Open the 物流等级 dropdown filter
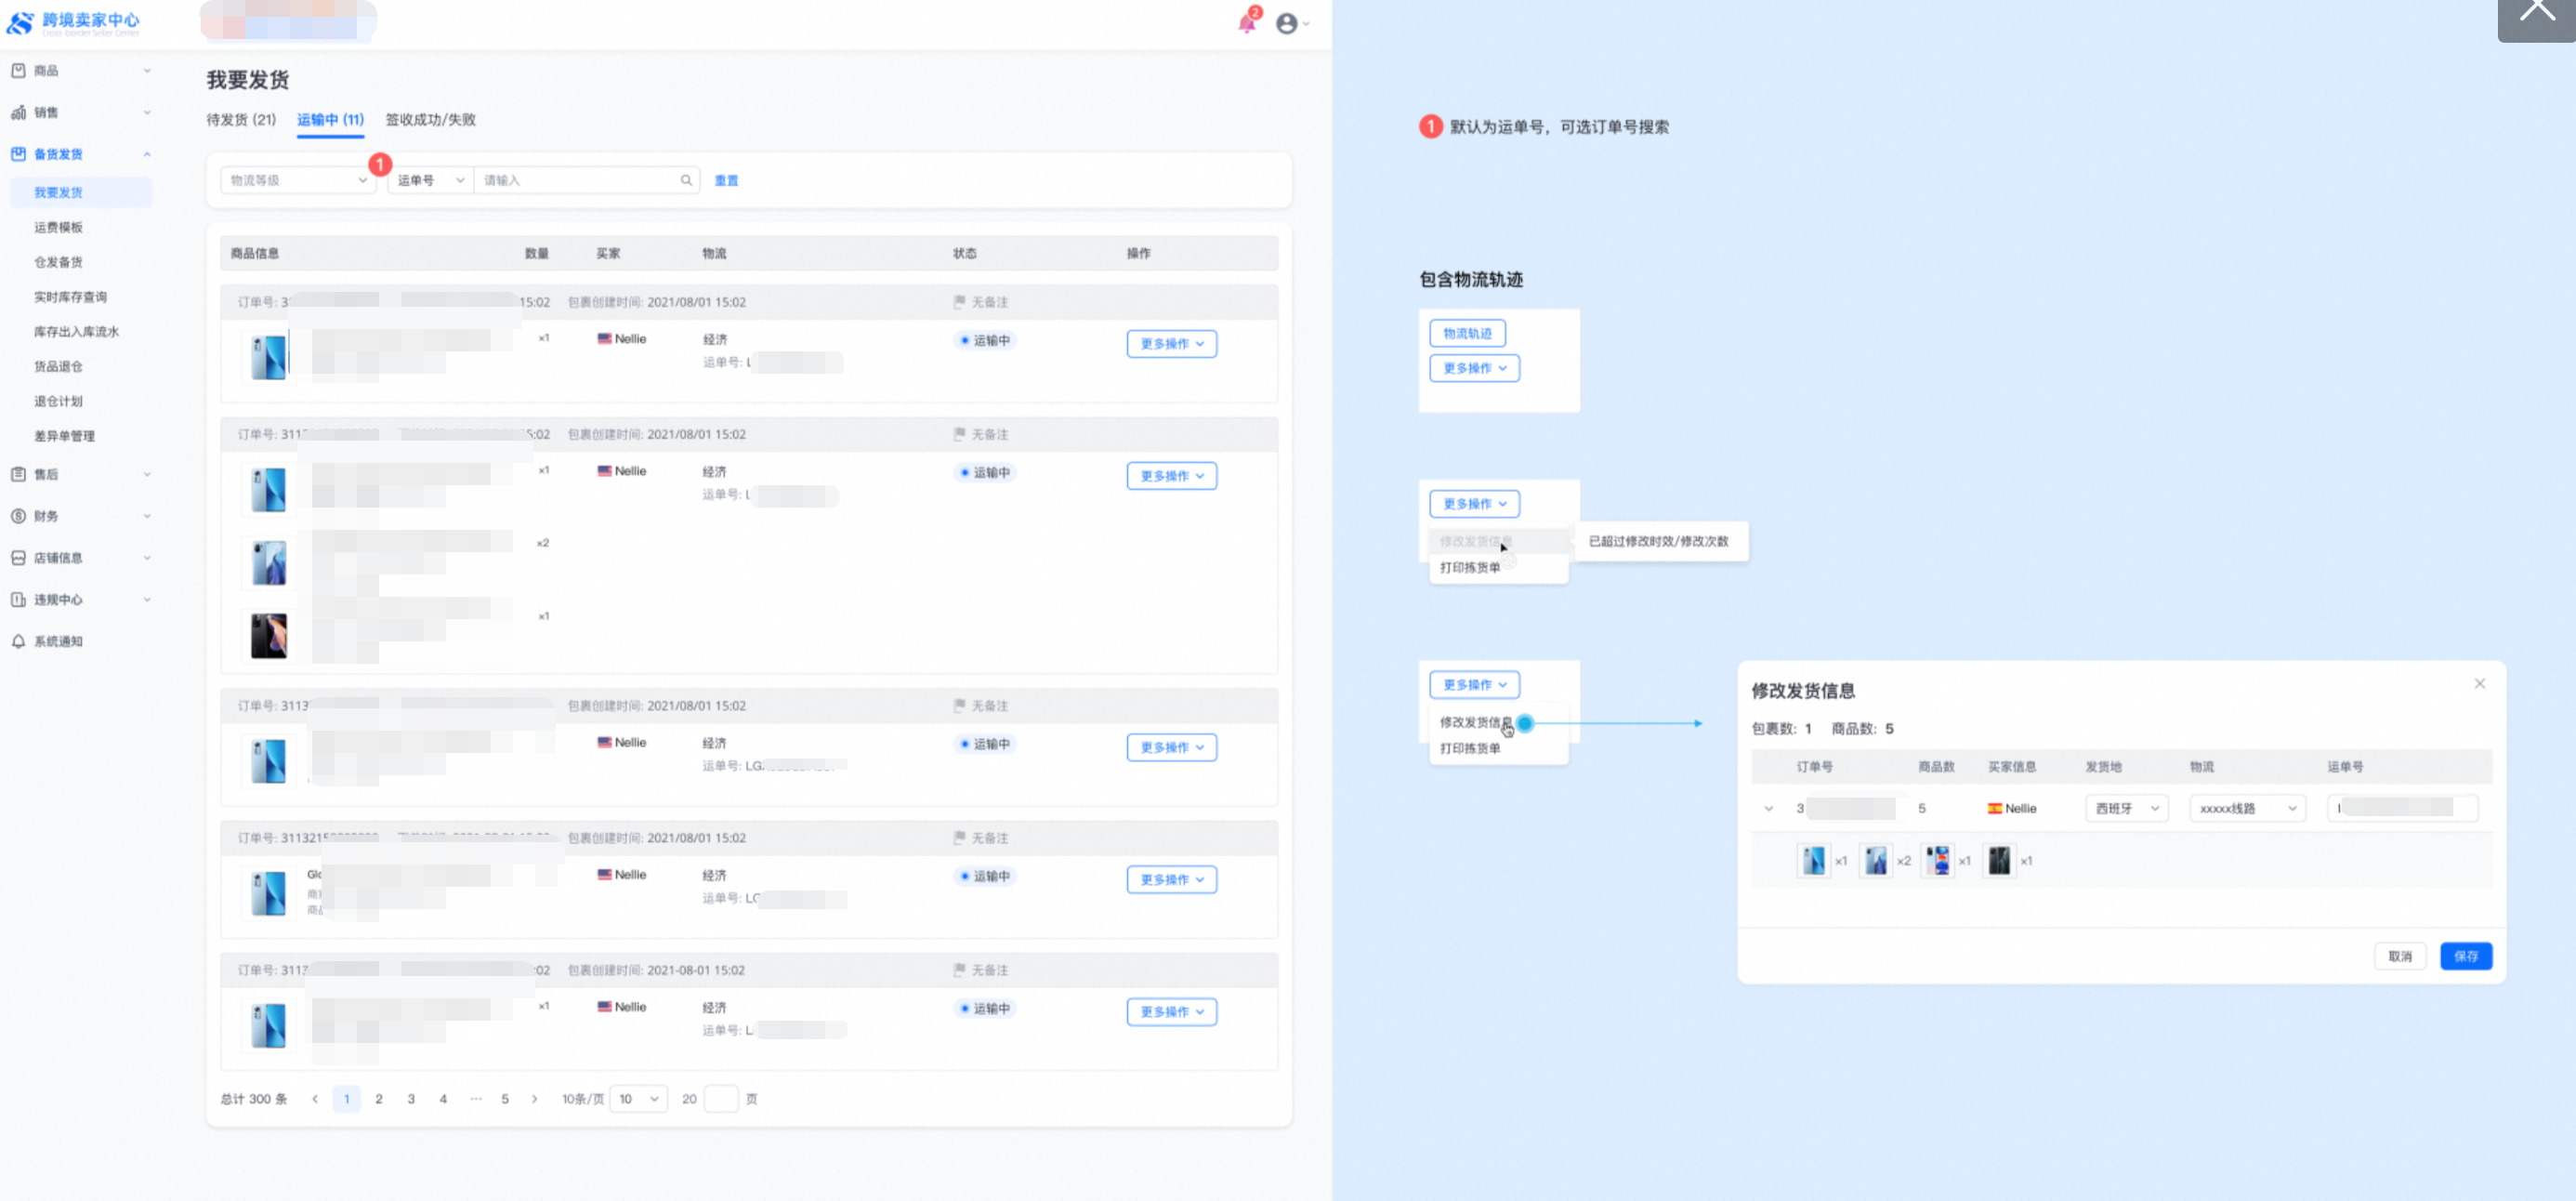Screen dimensions: 2576x1201 click(x=298, y=180)
